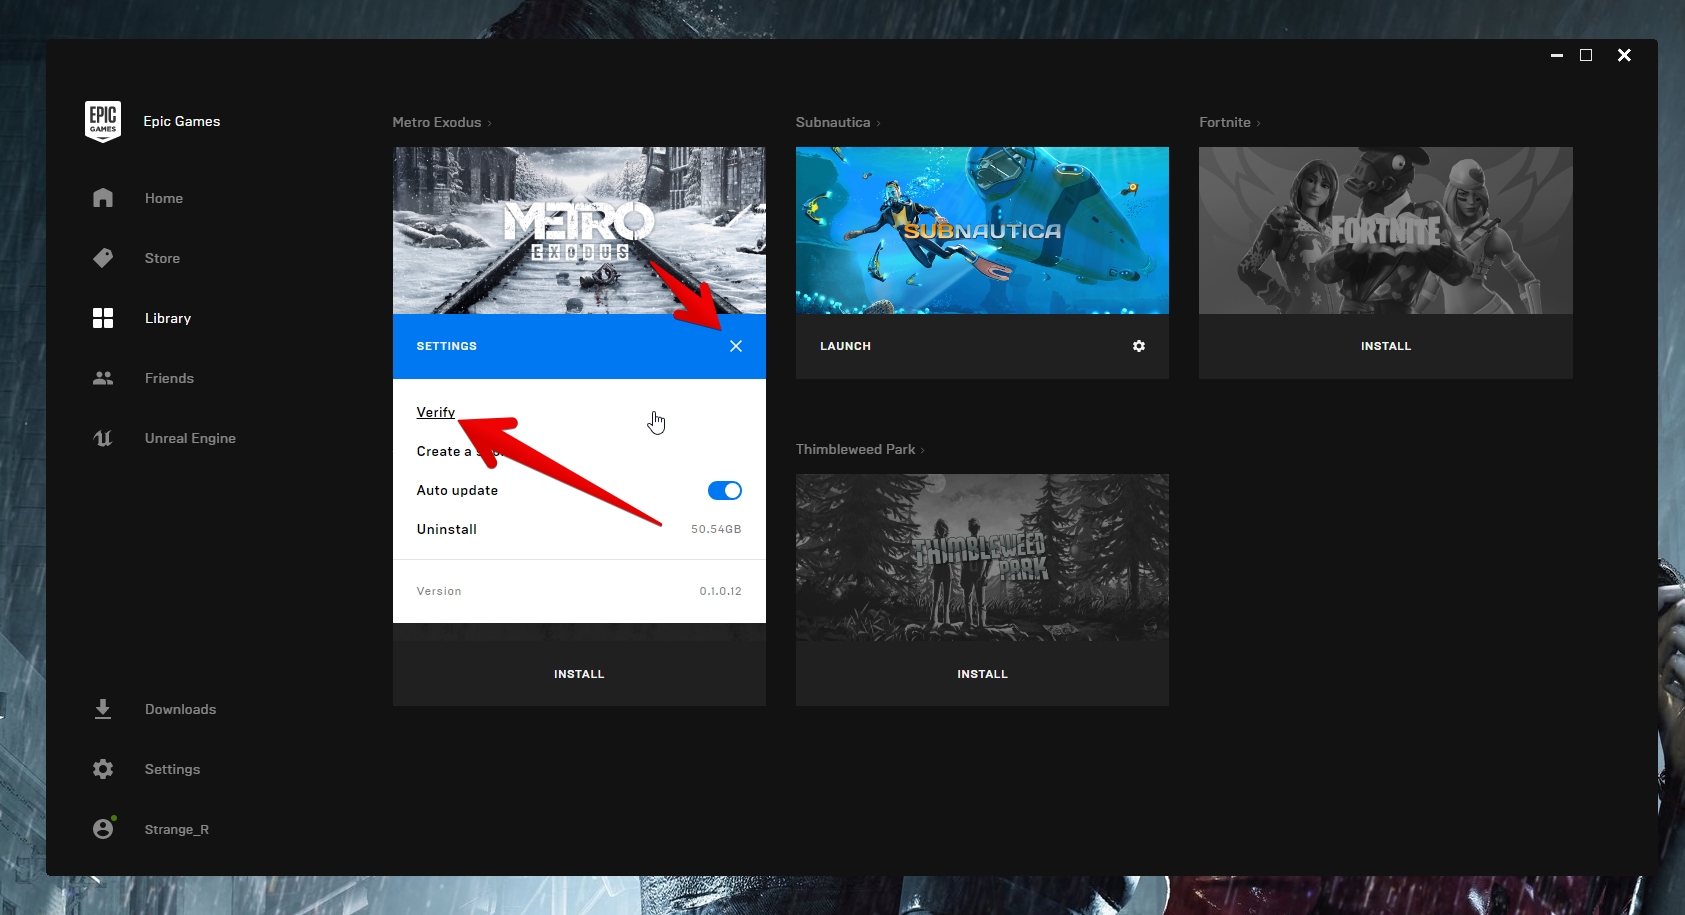
Task: Close the Metro Exodus settings panel
Action: pos(736,346)
